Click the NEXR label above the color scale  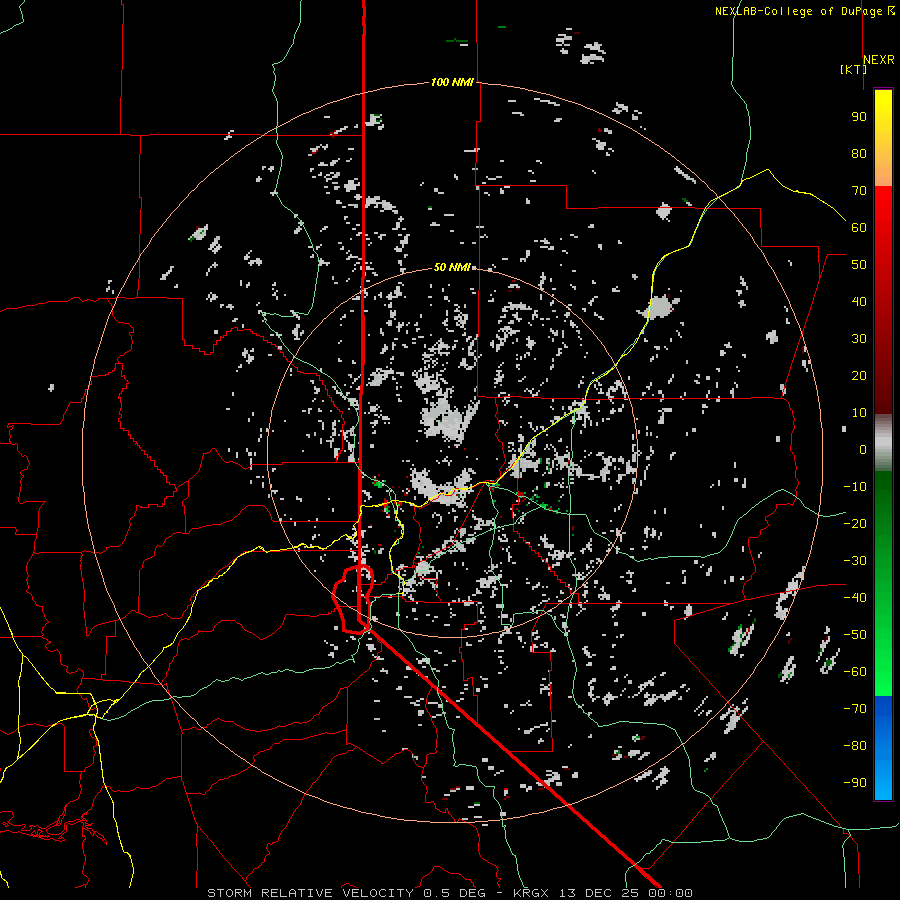[x=879, y=60]
